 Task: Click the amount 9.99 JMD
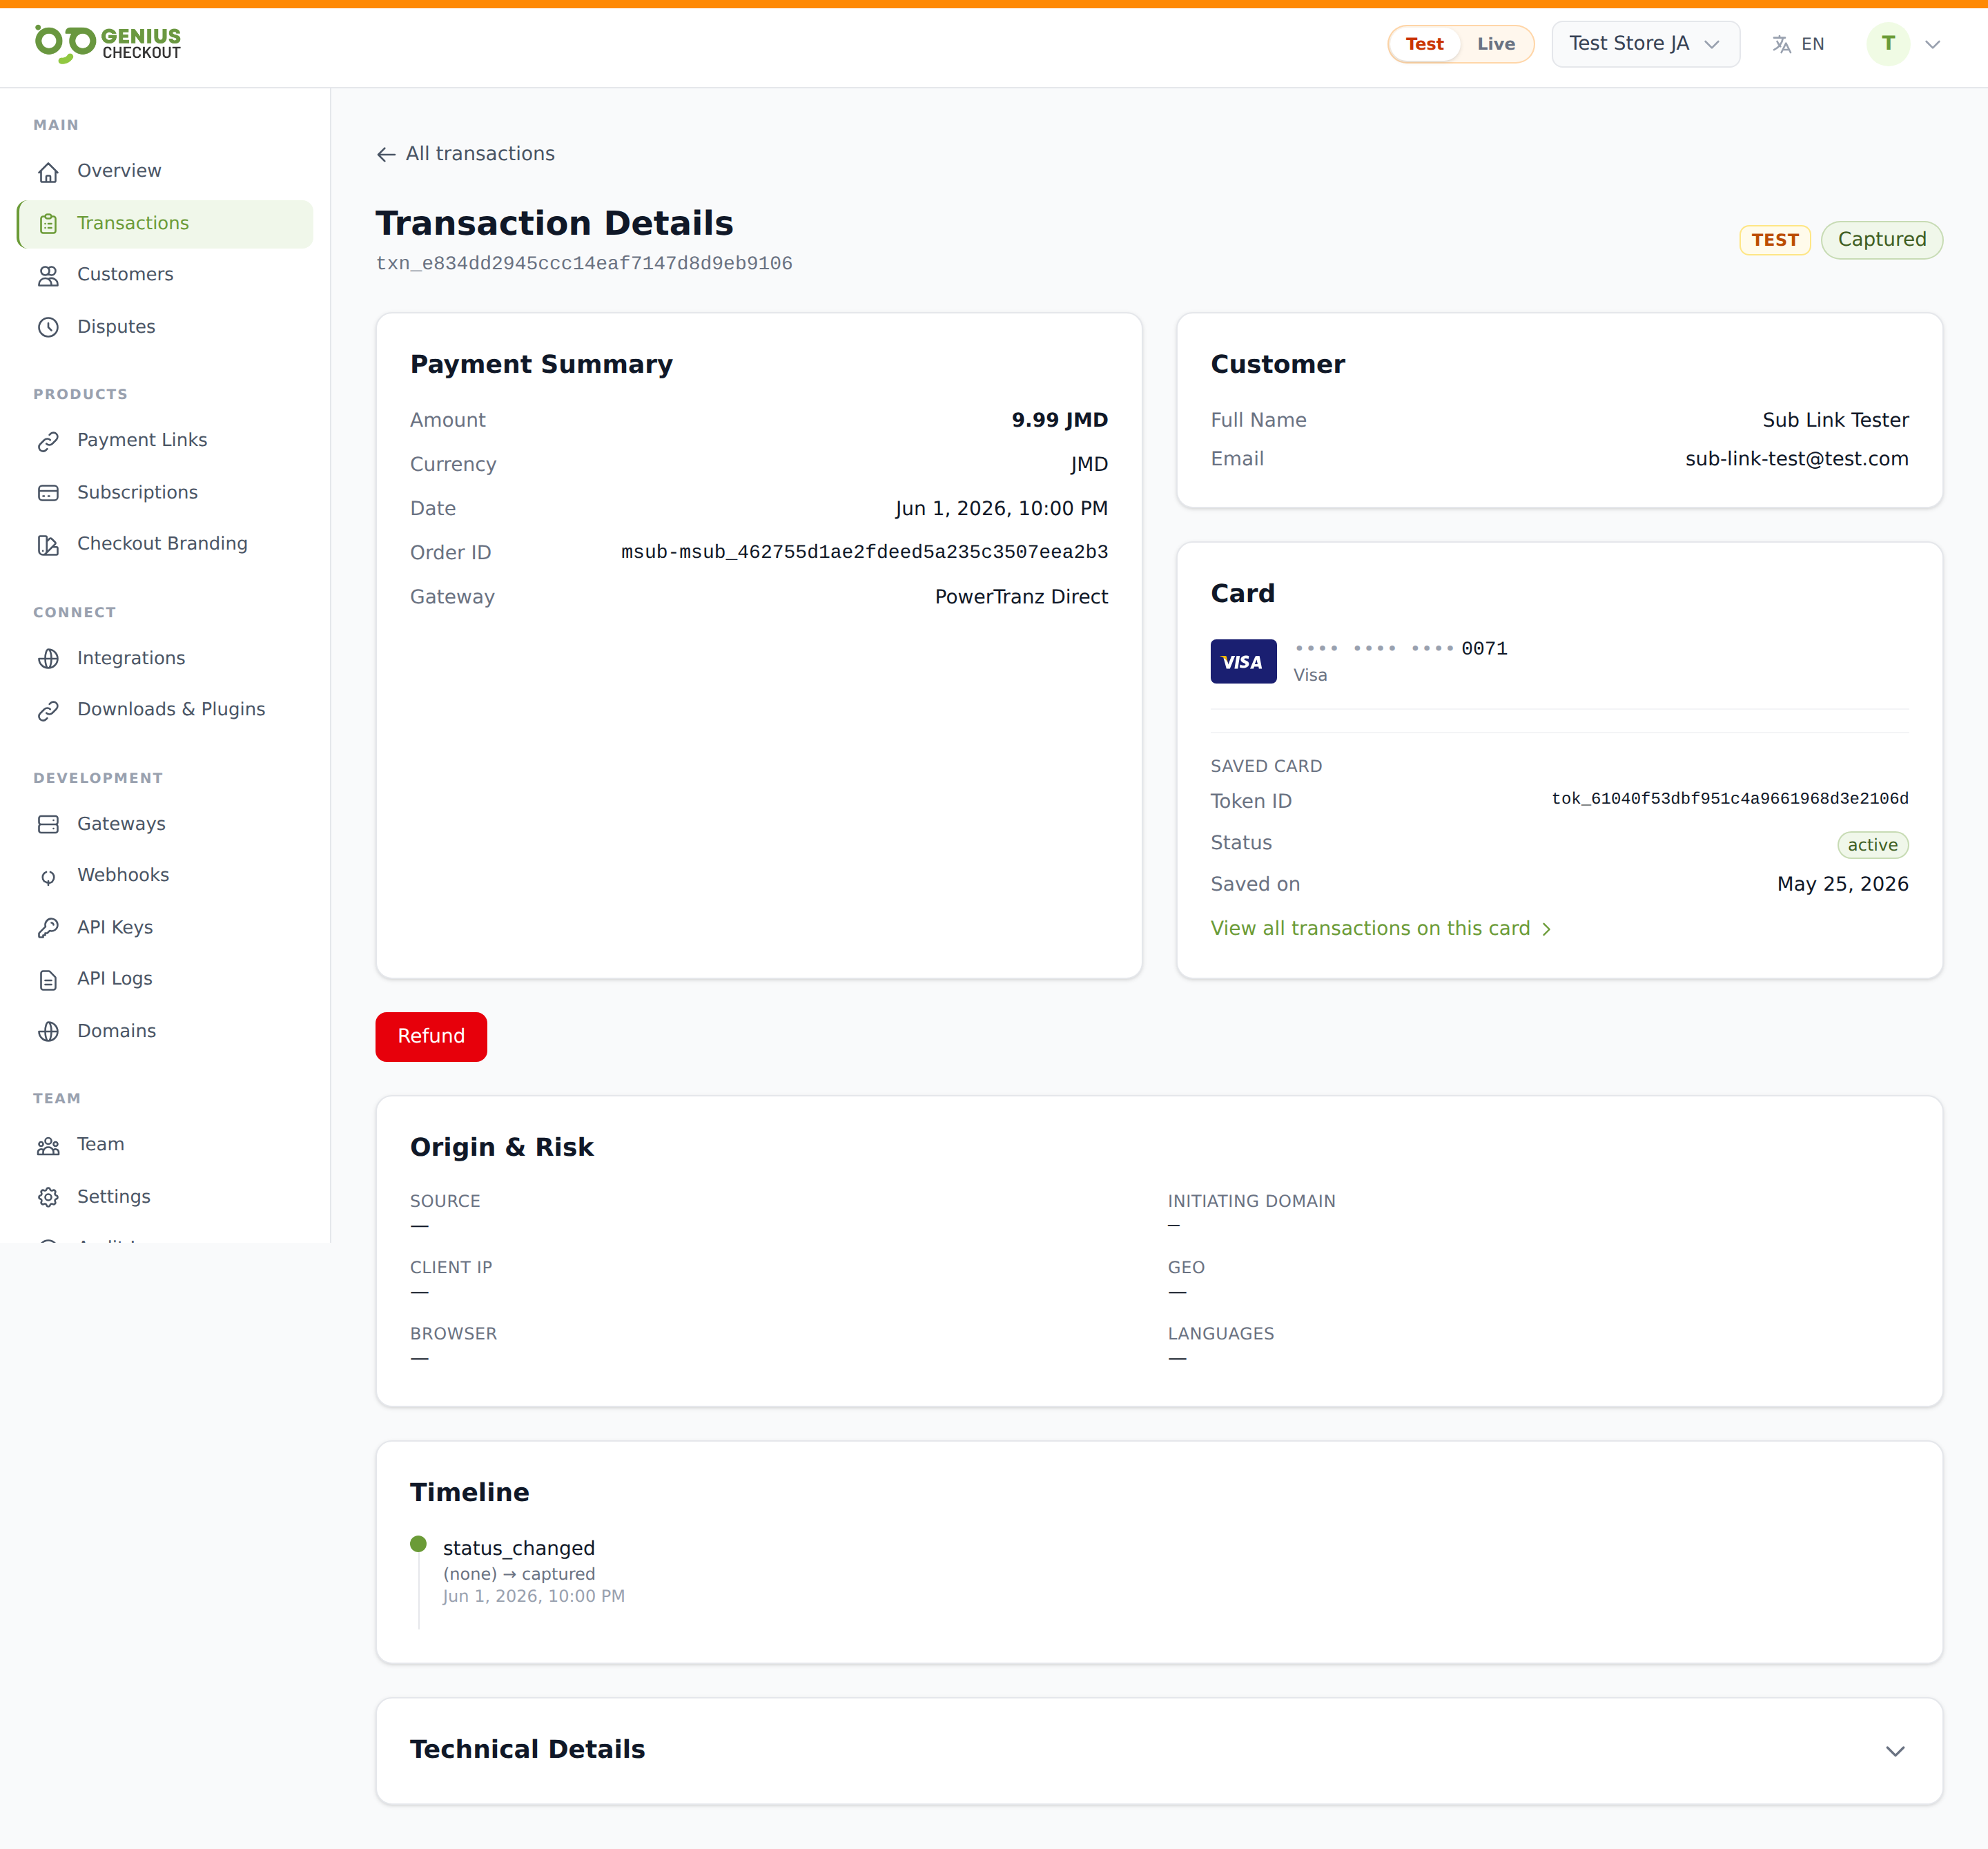pos(1059,420)
